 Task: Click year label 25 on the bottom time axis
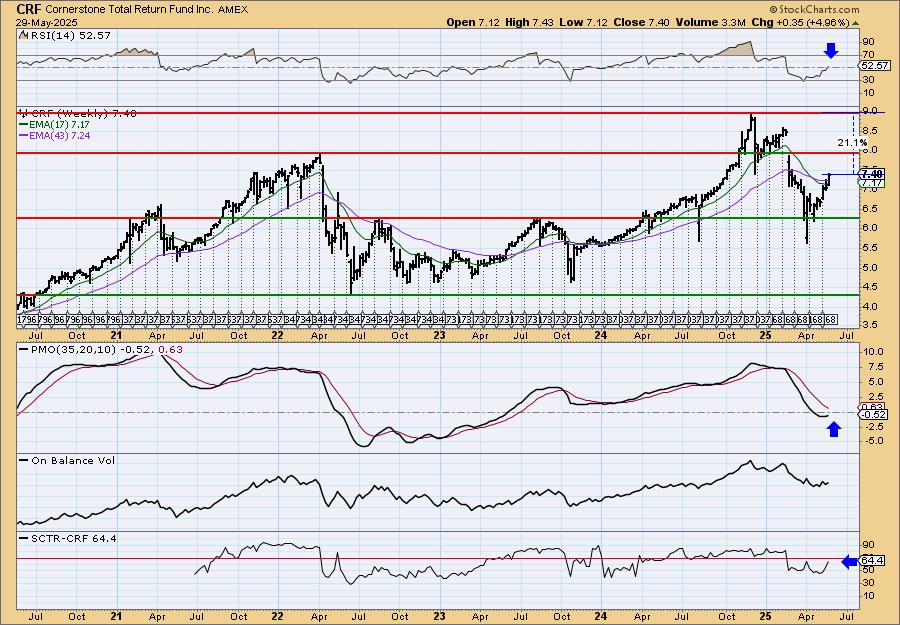[x=766, y=616]
